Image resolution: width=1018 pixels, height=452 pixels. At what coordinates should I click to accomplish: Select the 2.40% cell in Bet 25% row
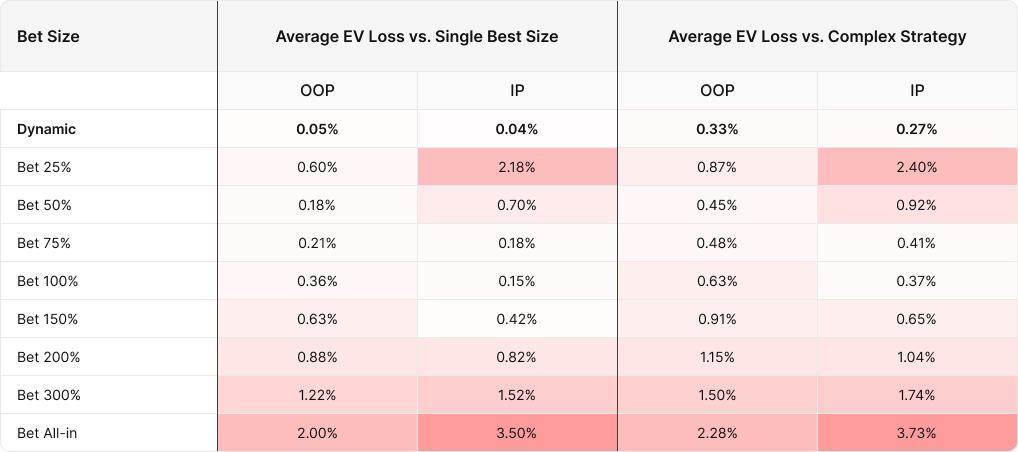[x=917, y=167]
